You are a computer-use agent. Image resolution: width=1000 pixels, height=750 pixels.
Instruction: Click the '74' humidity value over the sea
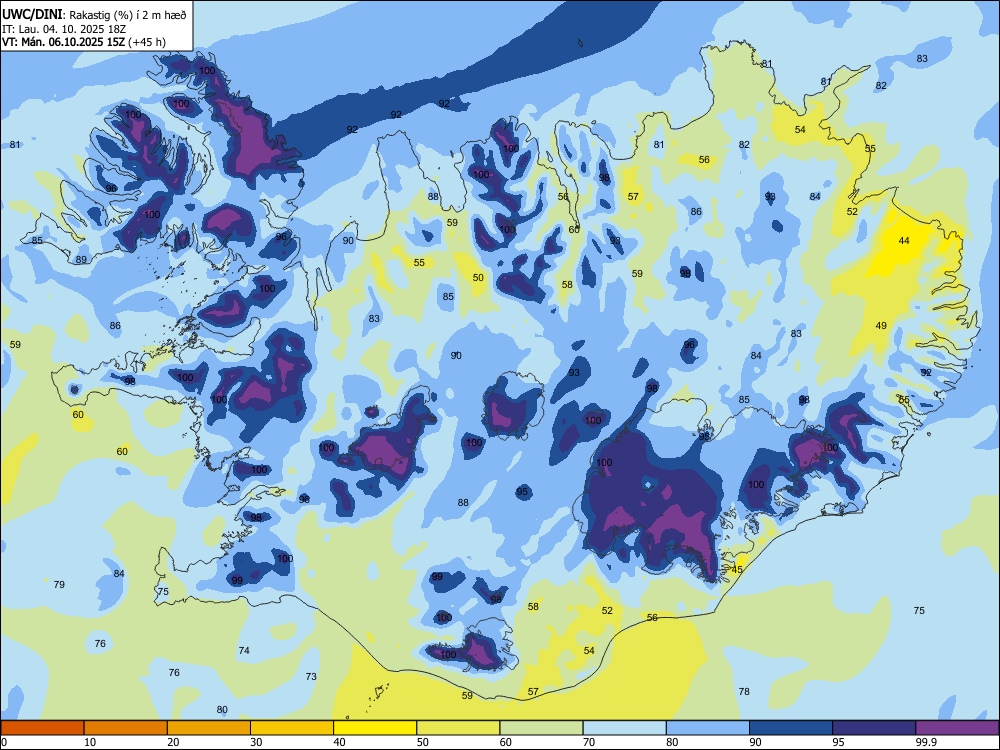244,651
